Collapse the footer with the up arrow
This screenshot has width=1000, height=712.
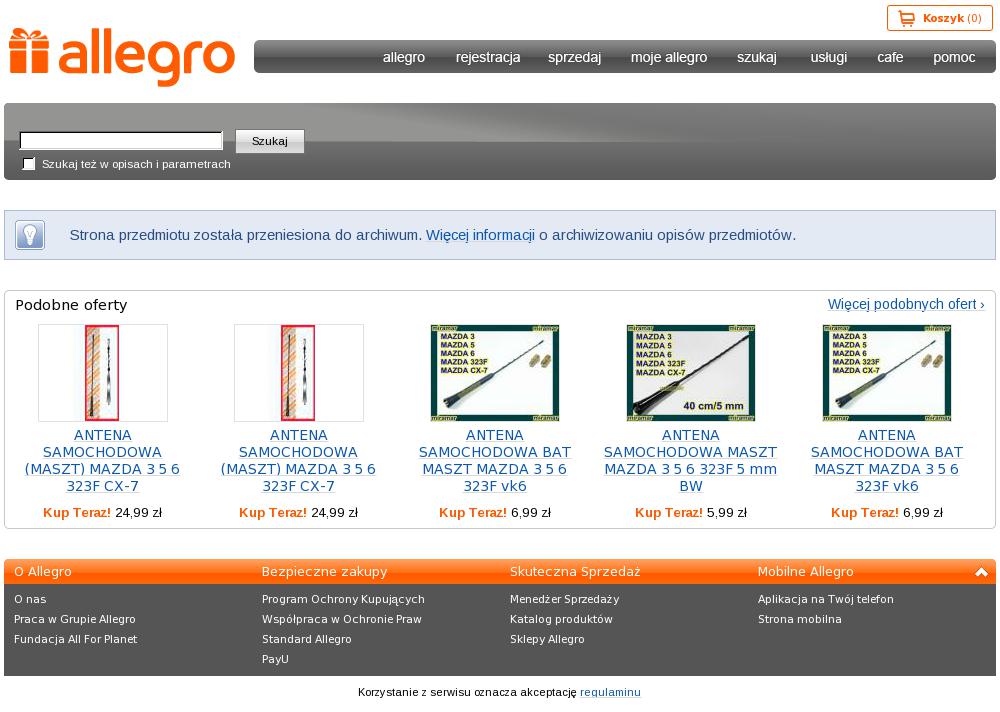[x=982, y=572]
